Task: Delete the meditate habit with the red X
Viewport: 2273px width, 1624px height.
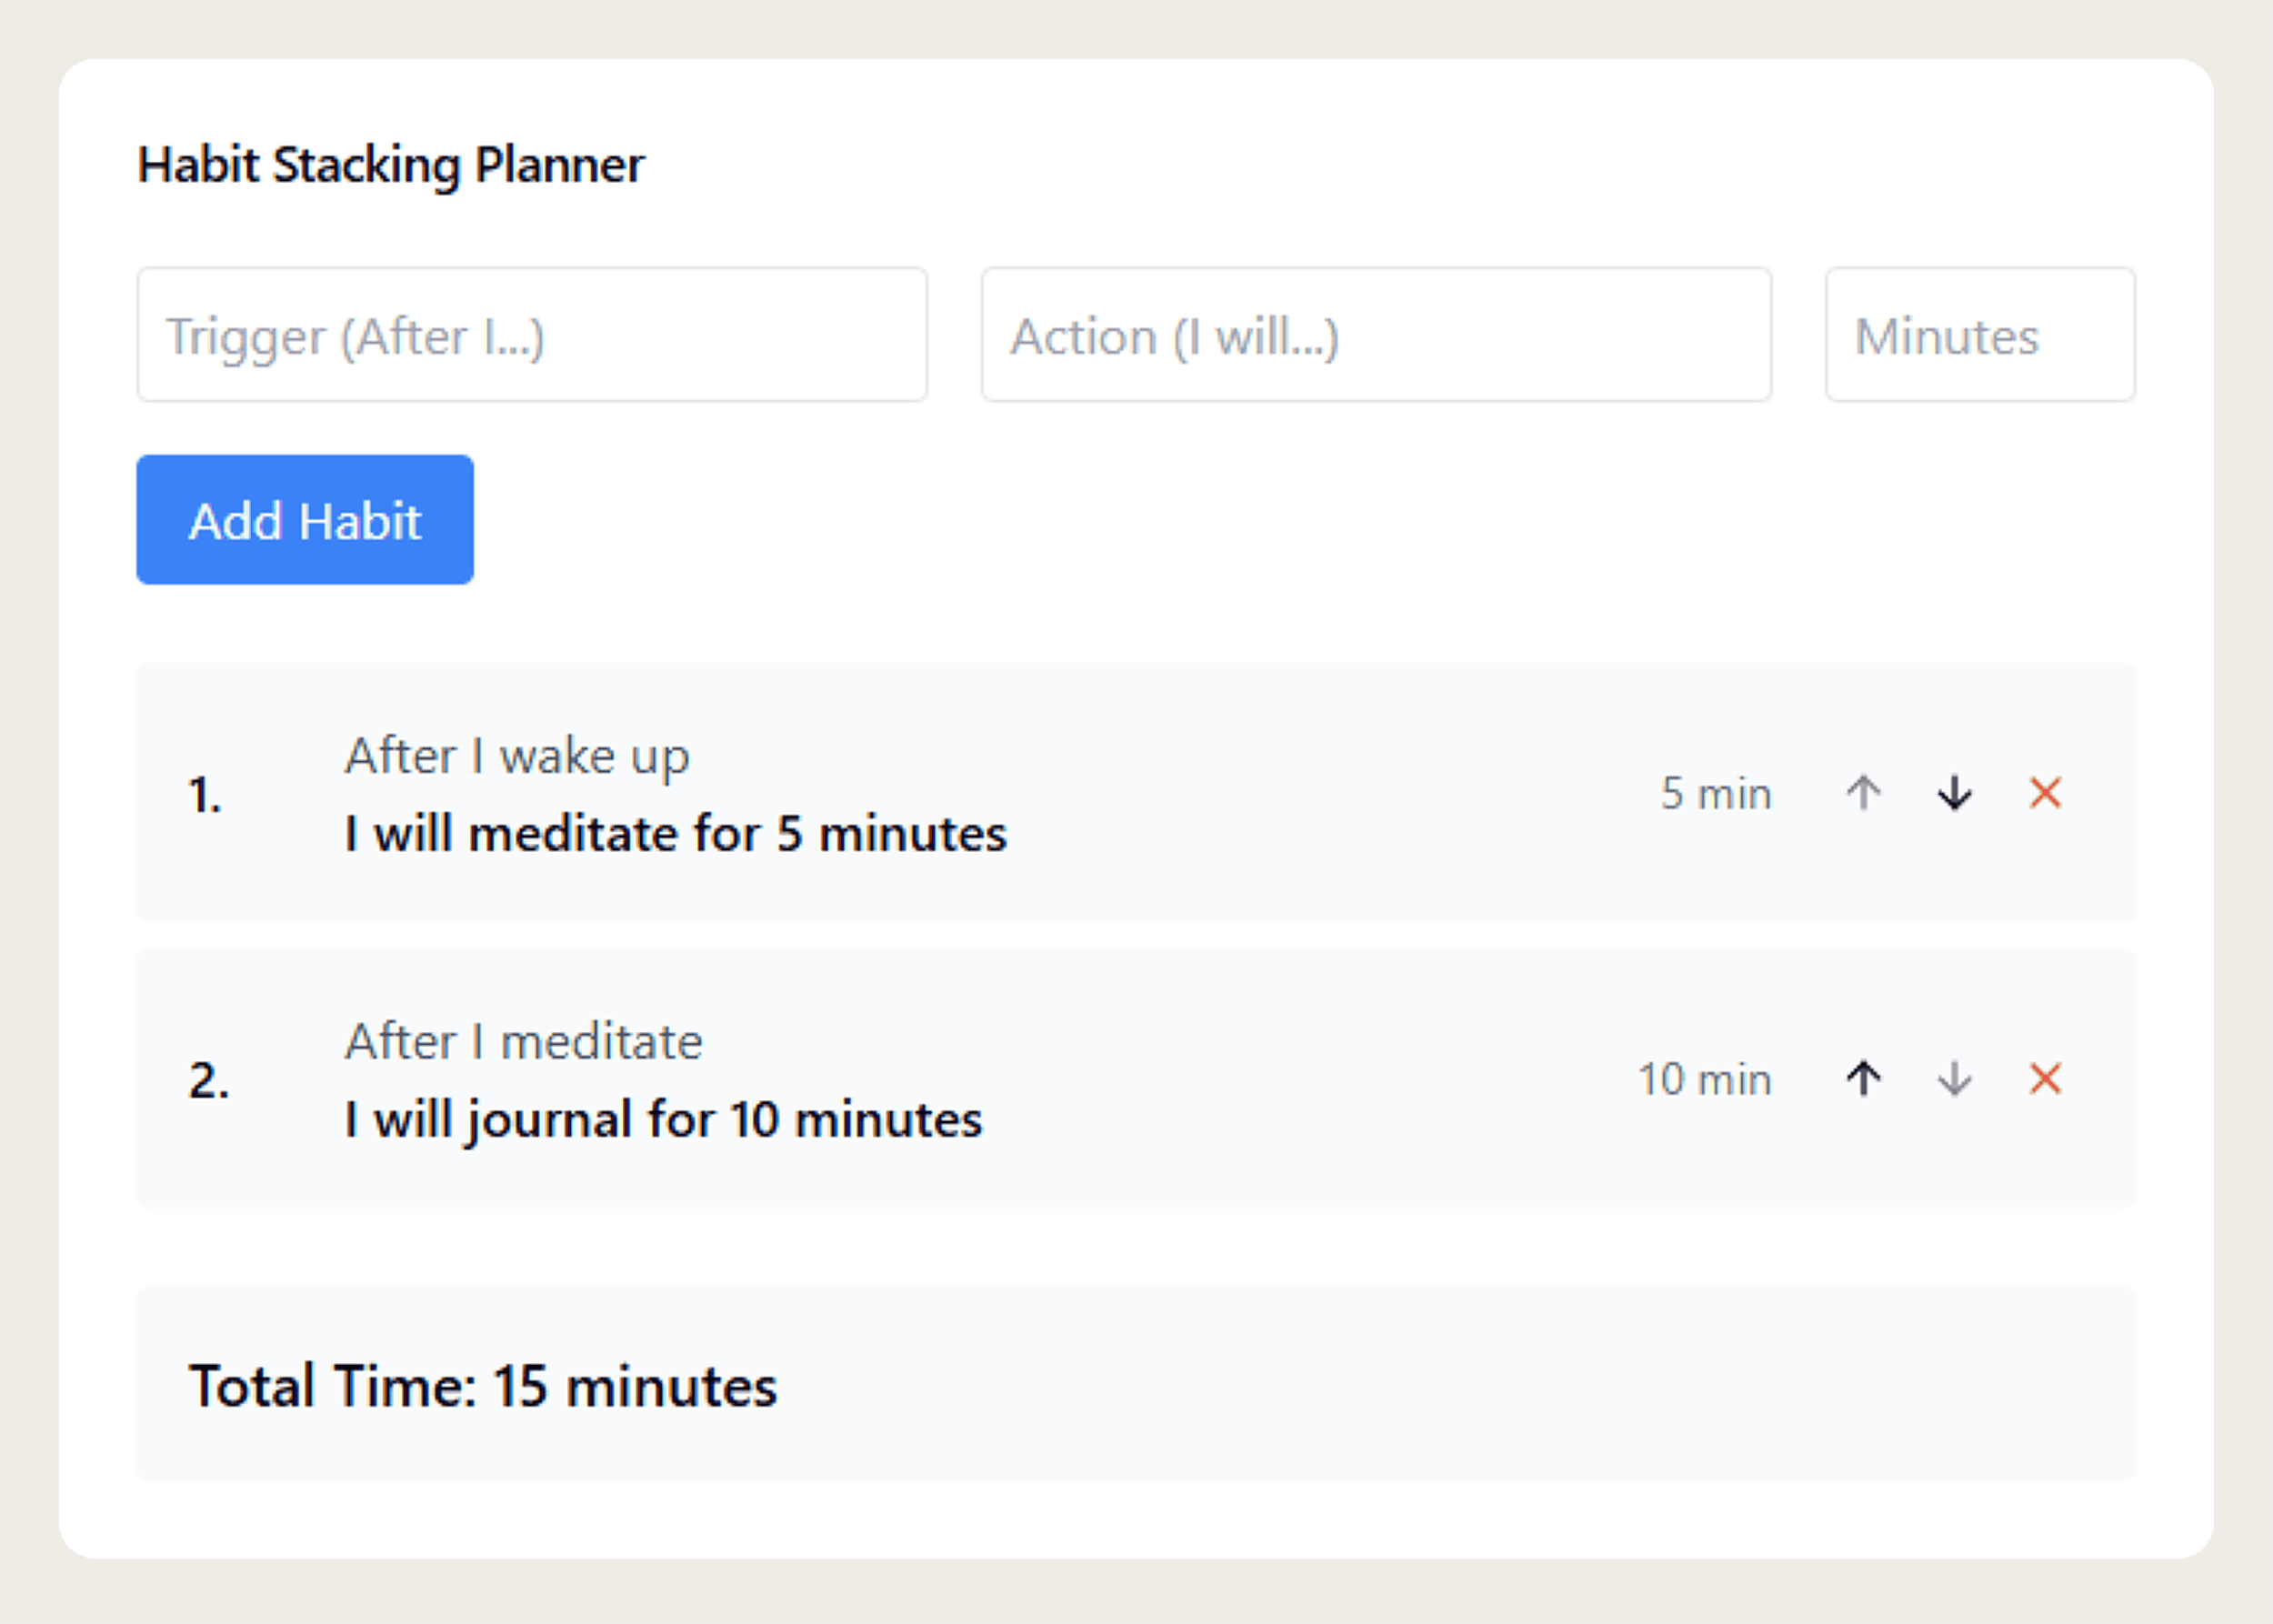Action: [2045, 793]
